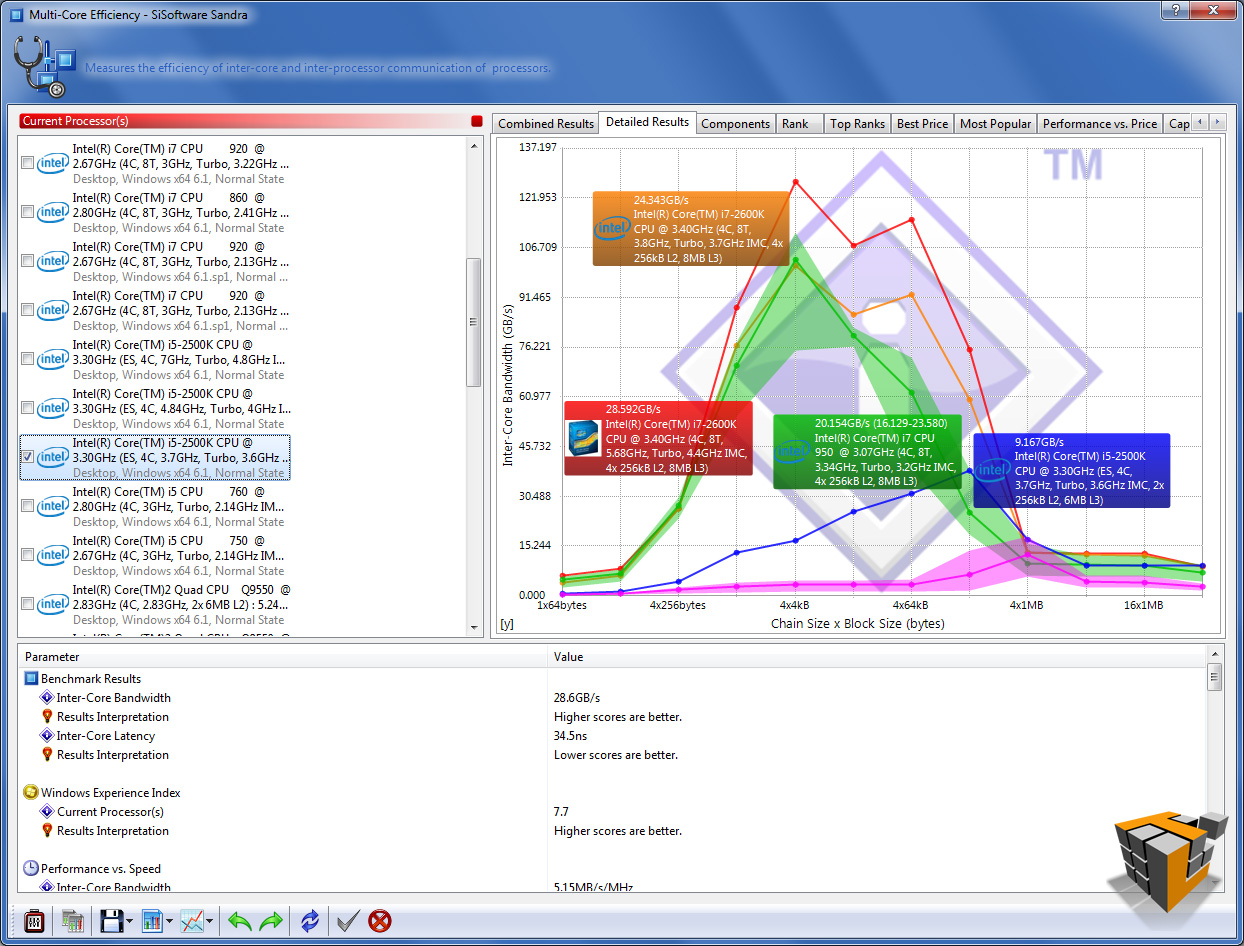The width and height of the screenshot is (1244, 946).
Task: Click the tab strip left arrow
Action: click(x=1200, y=122)
